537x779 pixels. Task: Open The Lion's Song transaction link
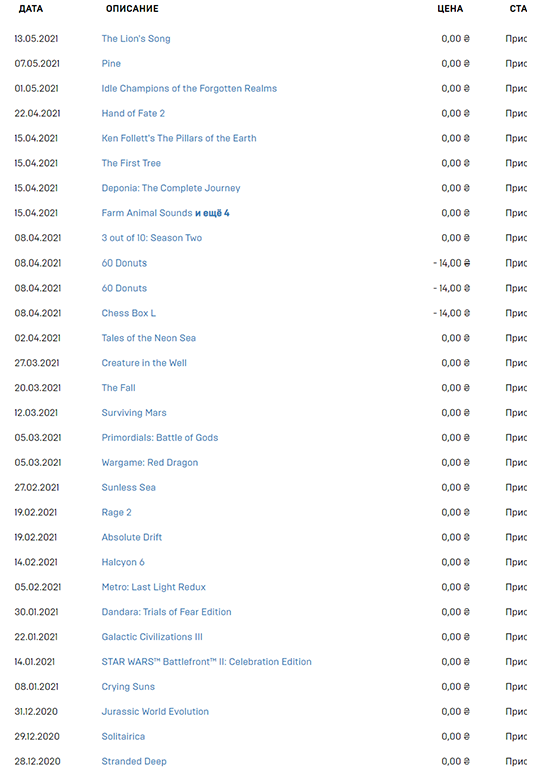click(x=136, y=39)
